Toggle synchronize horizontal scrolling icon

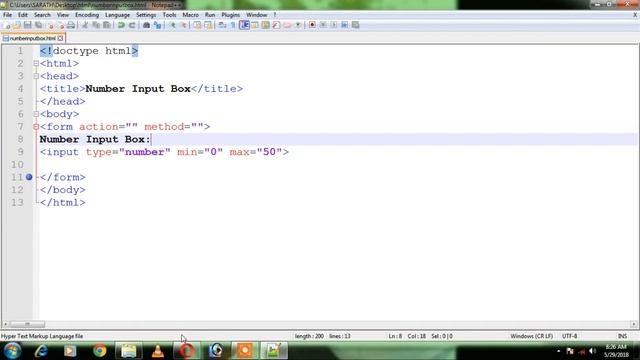[x=208, y=25]
